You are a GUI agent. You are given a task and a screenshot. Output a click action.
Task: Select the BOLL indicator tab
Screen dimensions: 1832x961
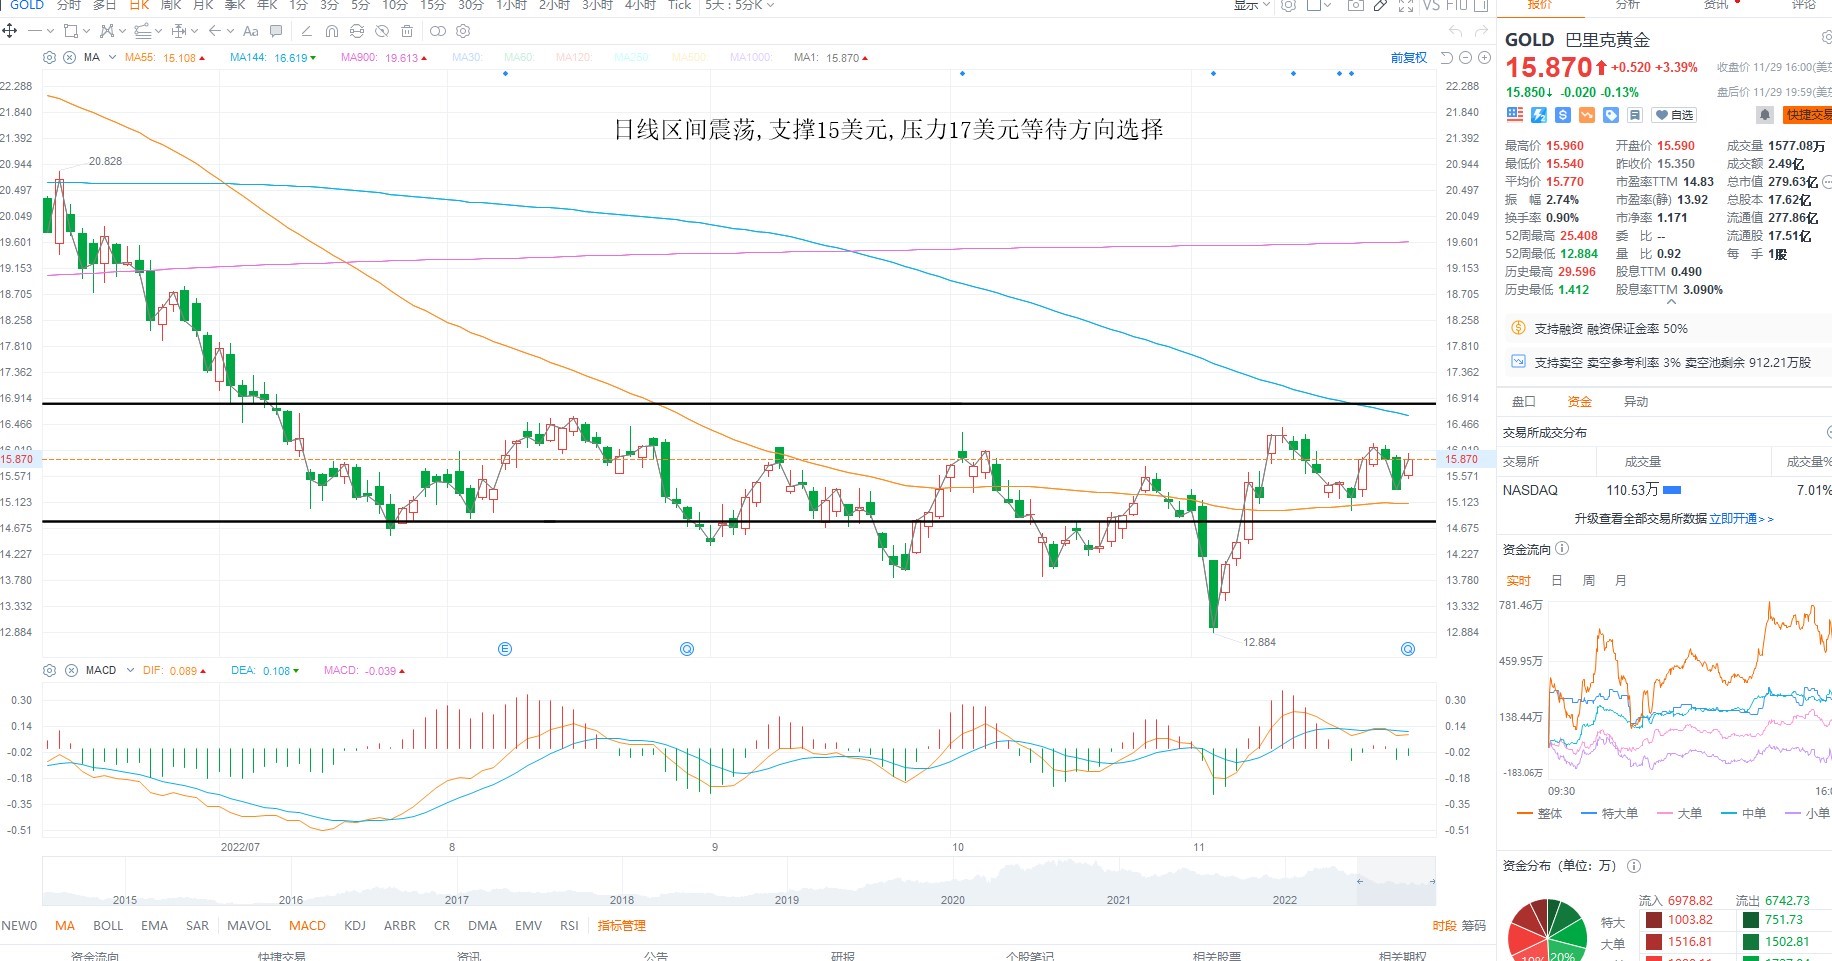click(108, 926)
